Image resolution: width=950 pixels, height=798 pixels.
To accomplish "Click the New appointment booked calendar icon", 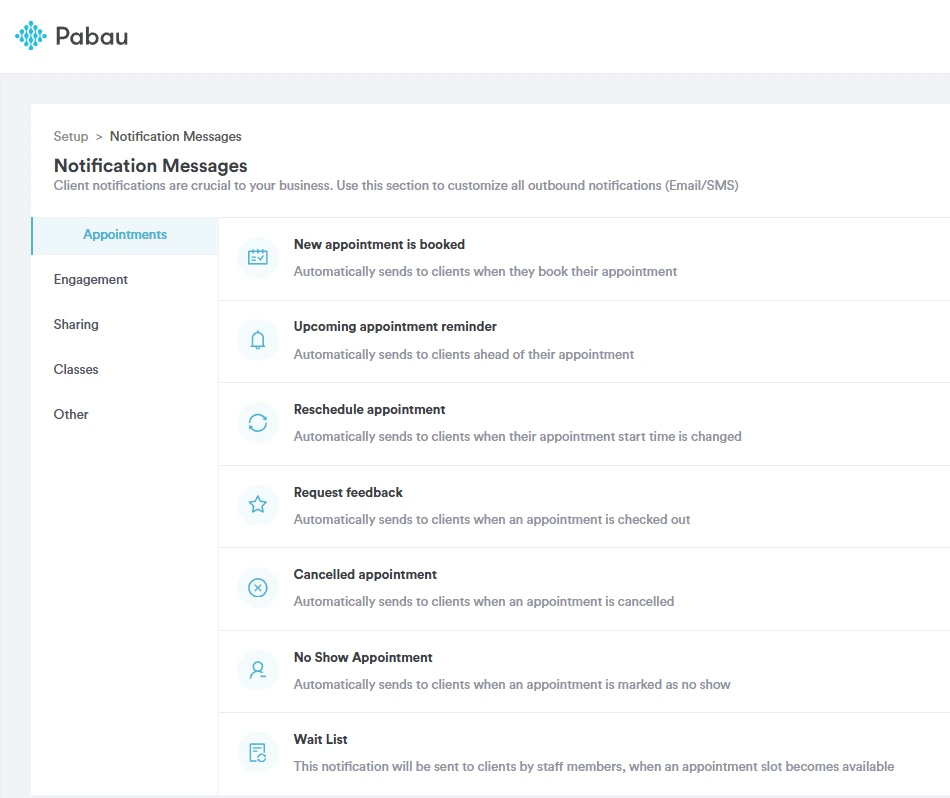I will tap(258, 257).
